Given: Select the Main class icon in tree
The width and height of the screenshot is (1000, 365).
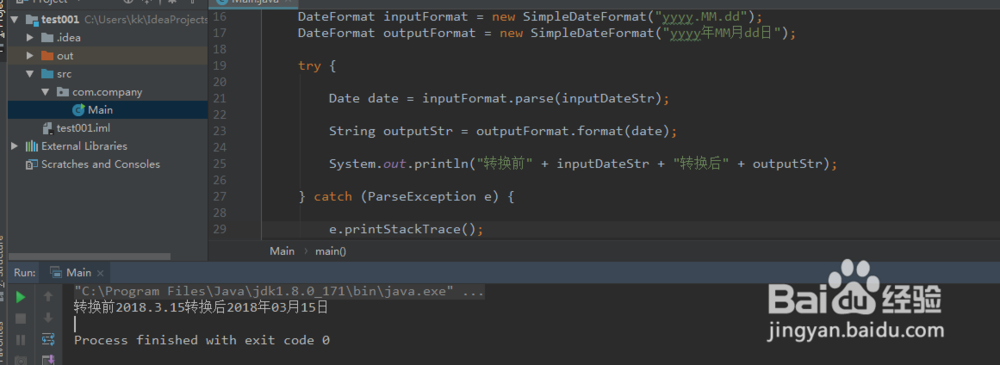Looking at the screenshot, I should (78, 110).
